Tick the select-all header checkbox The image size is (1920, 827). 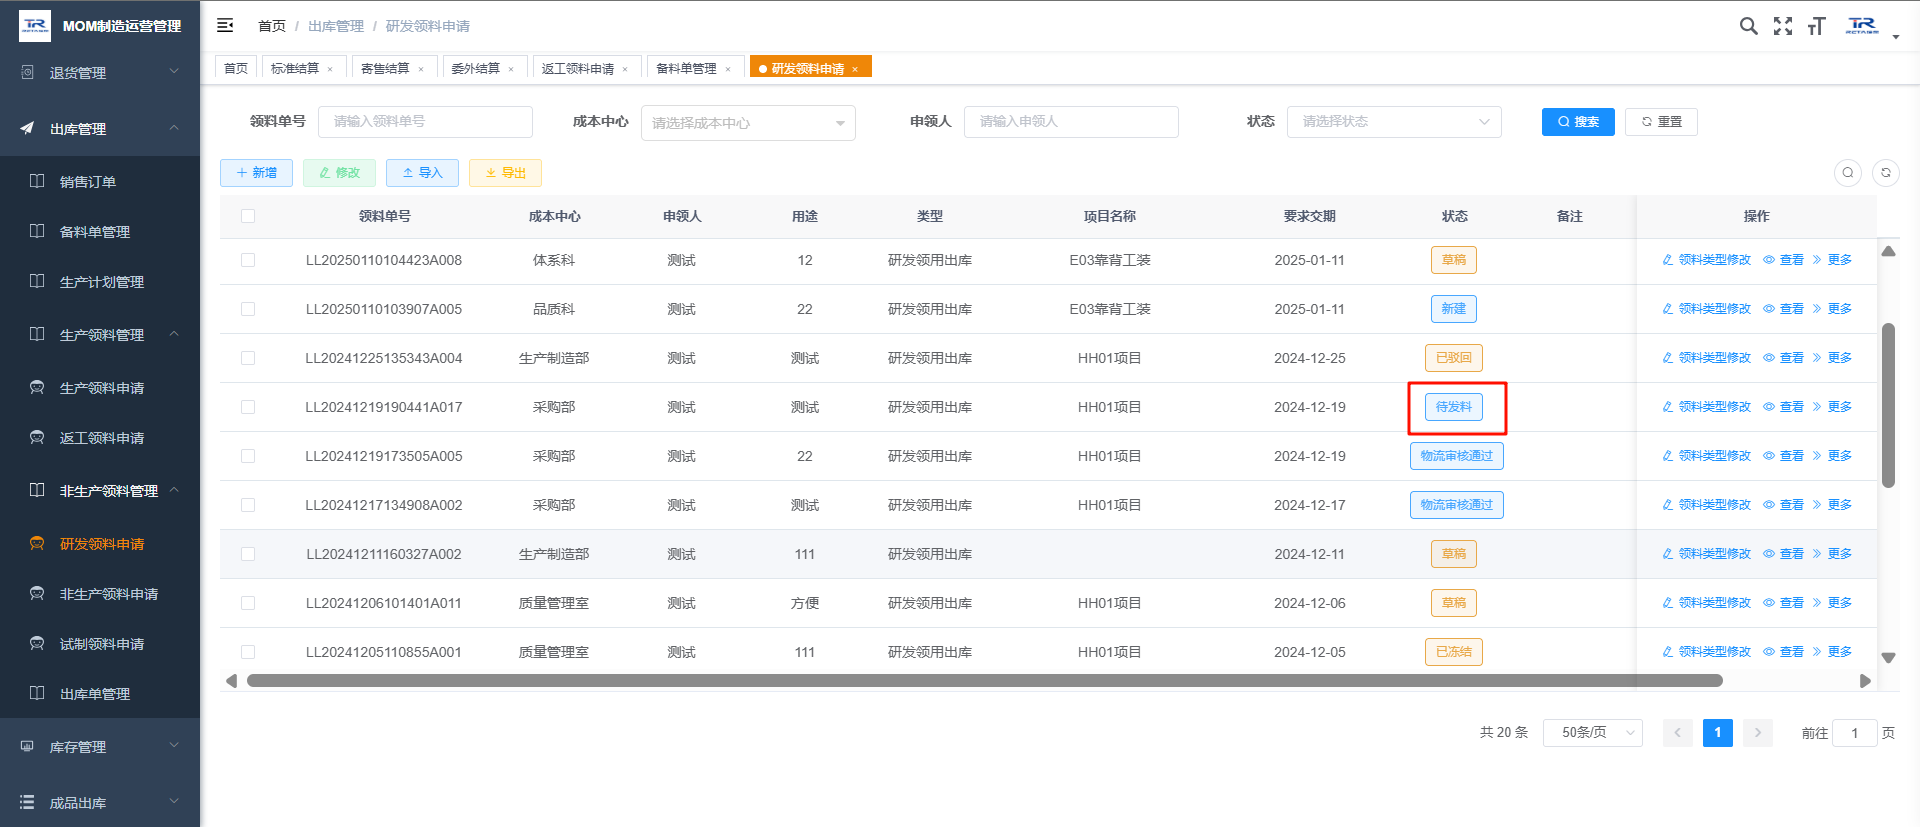pos(248,216)
